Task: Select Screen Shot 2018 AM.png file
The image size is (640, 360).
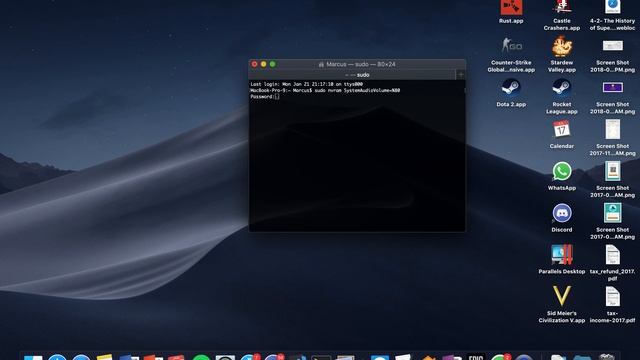Action: pyautogui.click(x=613, y=87)
